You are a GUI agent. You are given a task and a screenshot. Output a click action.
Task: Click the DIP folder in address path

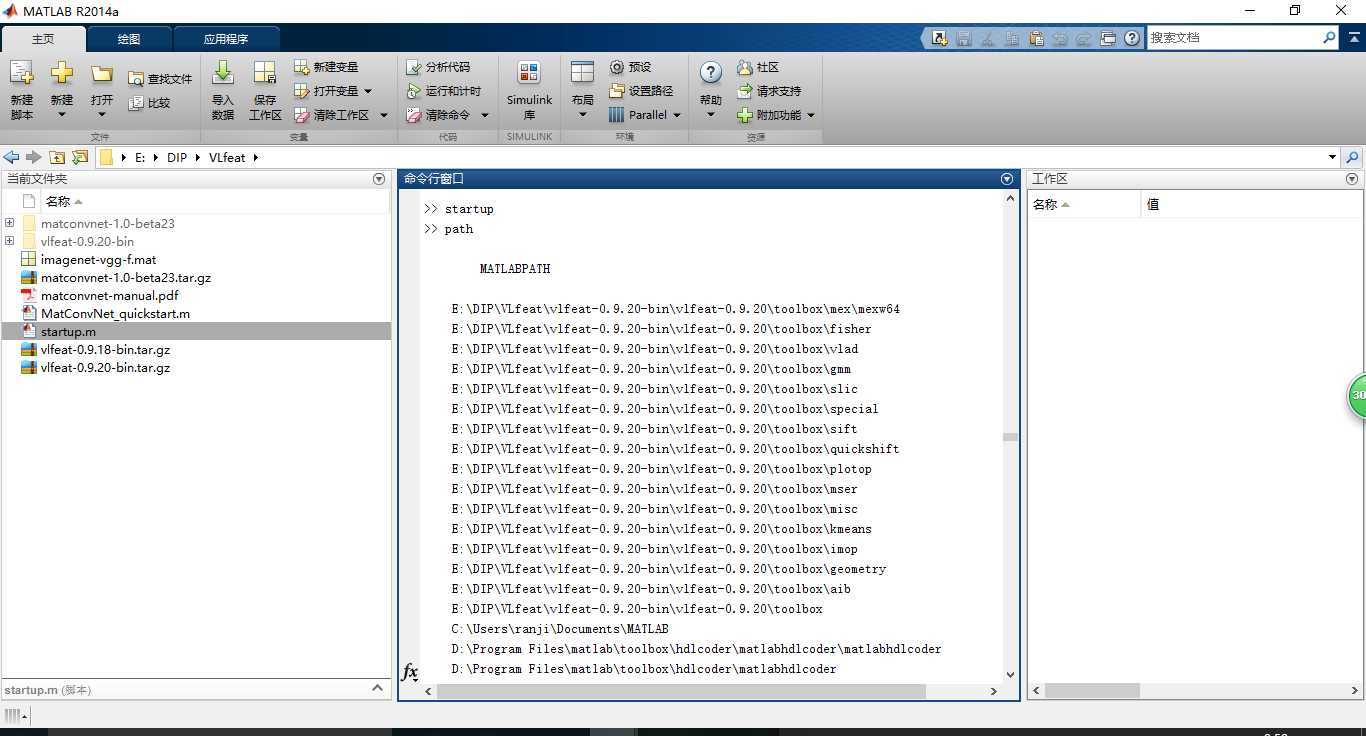coord(177,157)
